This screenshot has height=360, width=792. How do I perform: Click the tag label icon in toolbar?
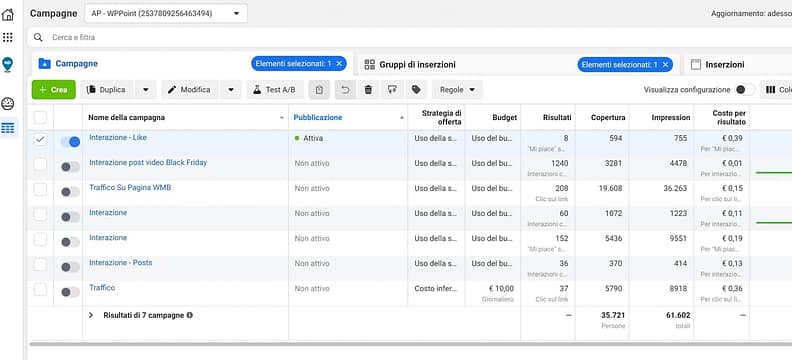pyautogui.click(x=416, y=89)
